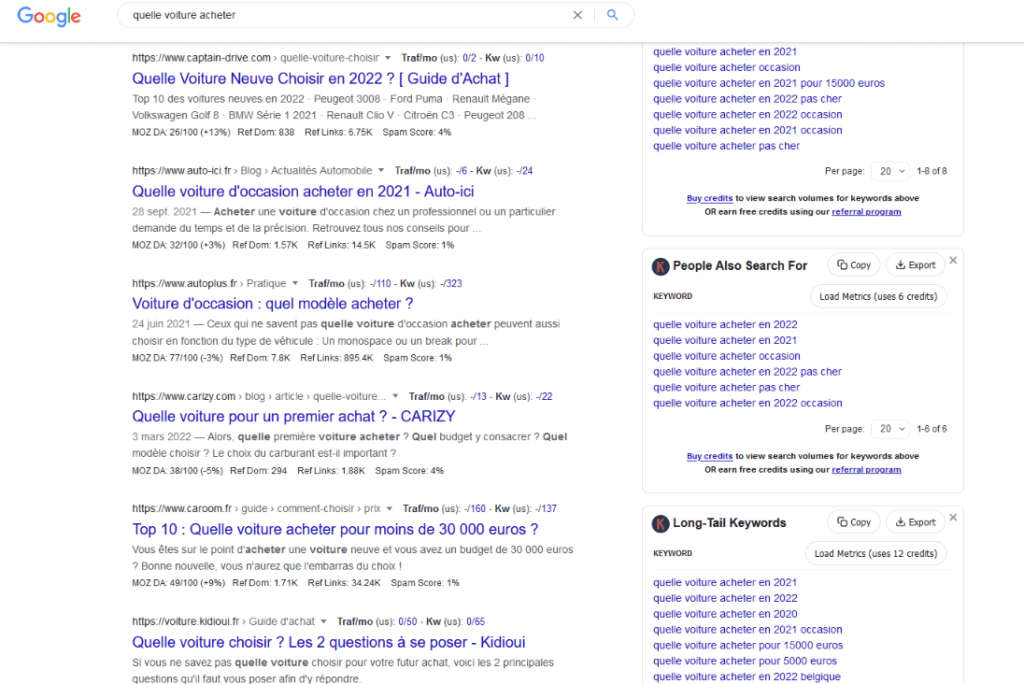Screen dimensions: 1024x684
Task: Open referral program link above Long-Tail Keywords
Action: tap(866, 470)
